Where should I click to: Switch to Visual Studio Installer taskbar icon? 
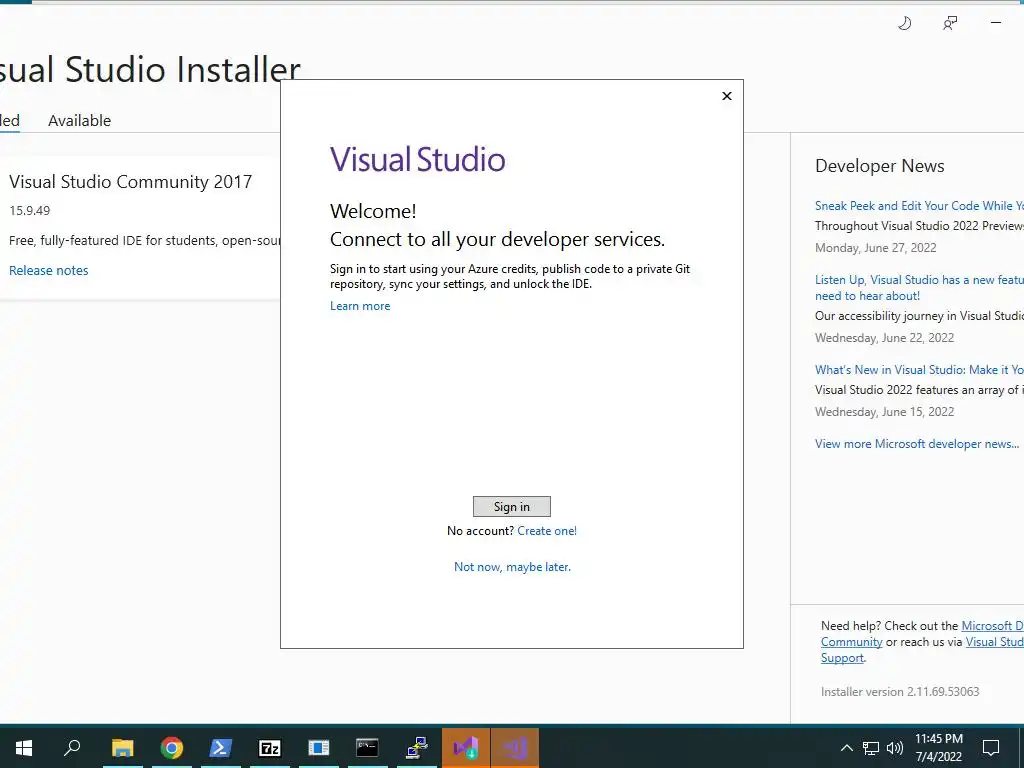click(x=466, y=748)
